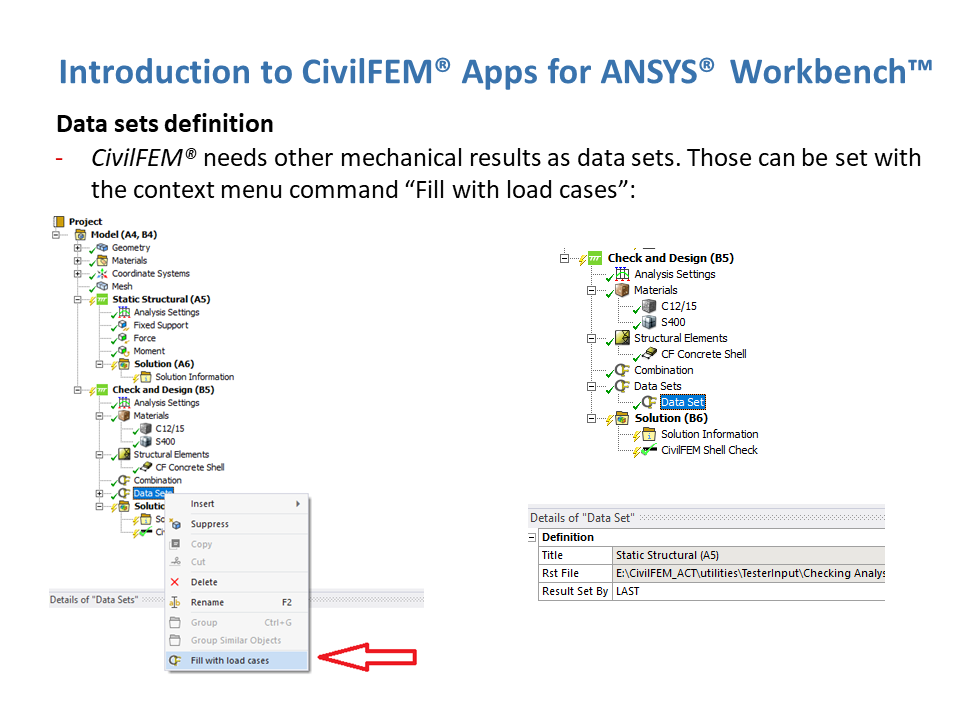Expand the Geometry tree node
960x720 pixels.
tap(78, 248)
